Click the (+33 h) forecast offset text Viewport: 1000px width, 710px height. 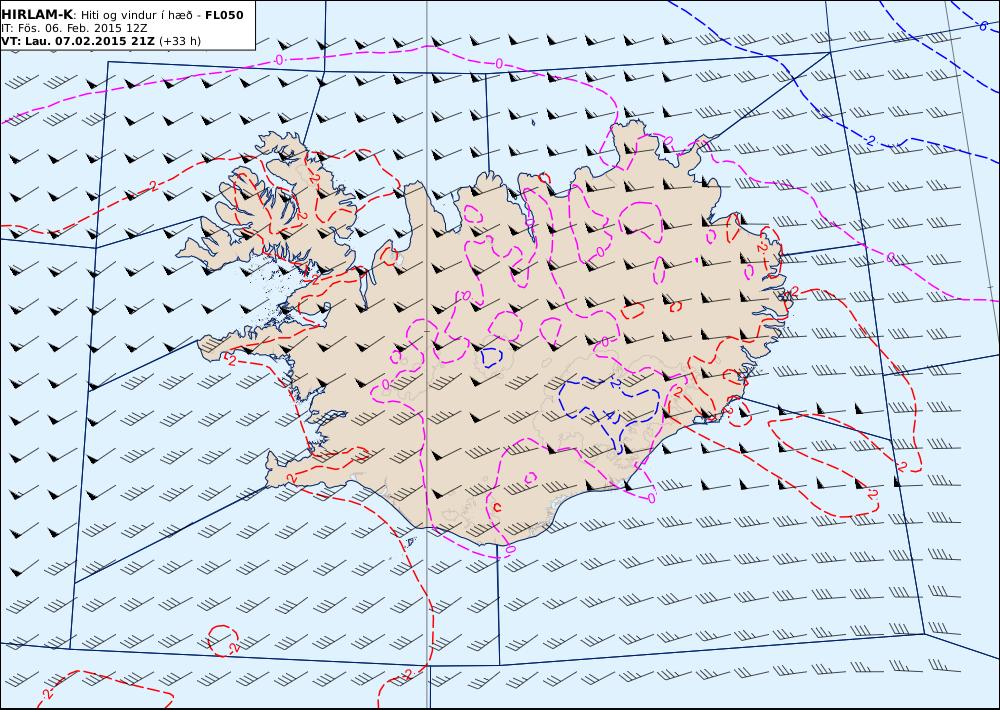[x=180, y=41]
